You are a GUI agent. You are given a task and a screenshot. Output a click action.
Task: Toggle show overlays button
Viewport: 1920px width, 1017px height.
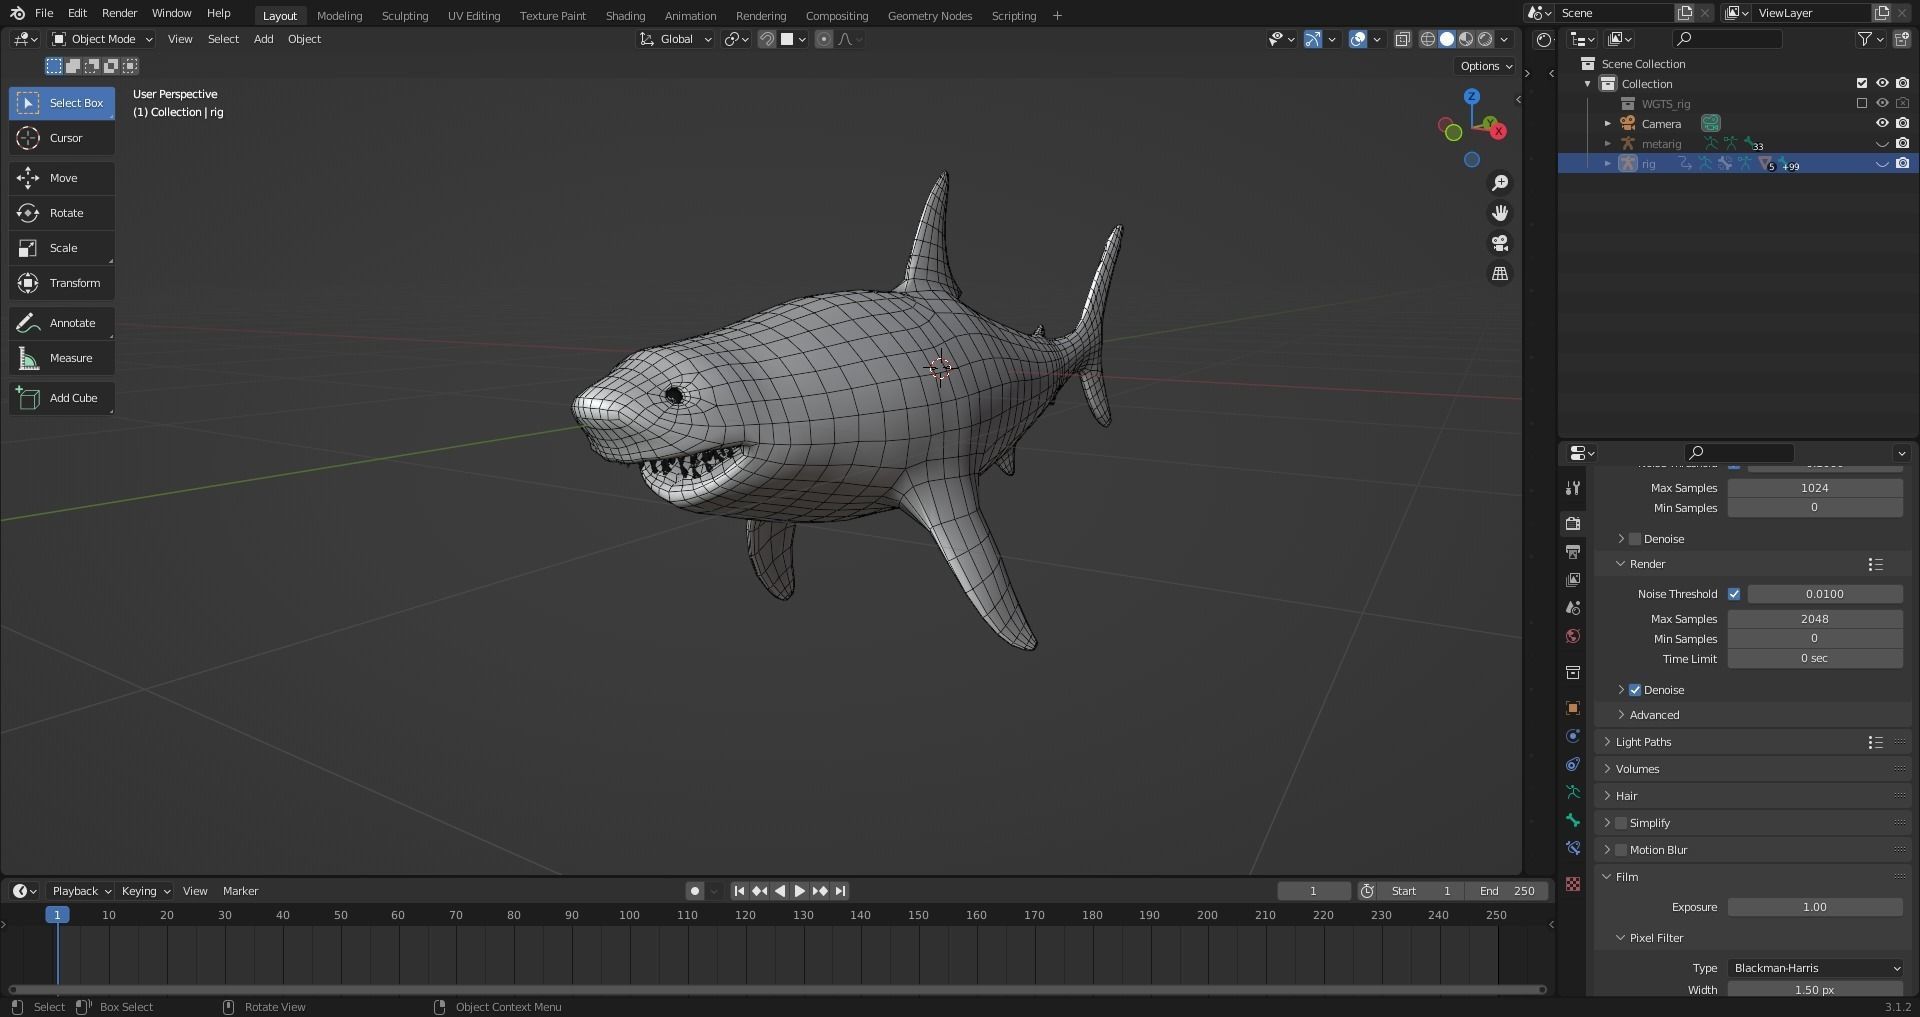coord(1358,39)
